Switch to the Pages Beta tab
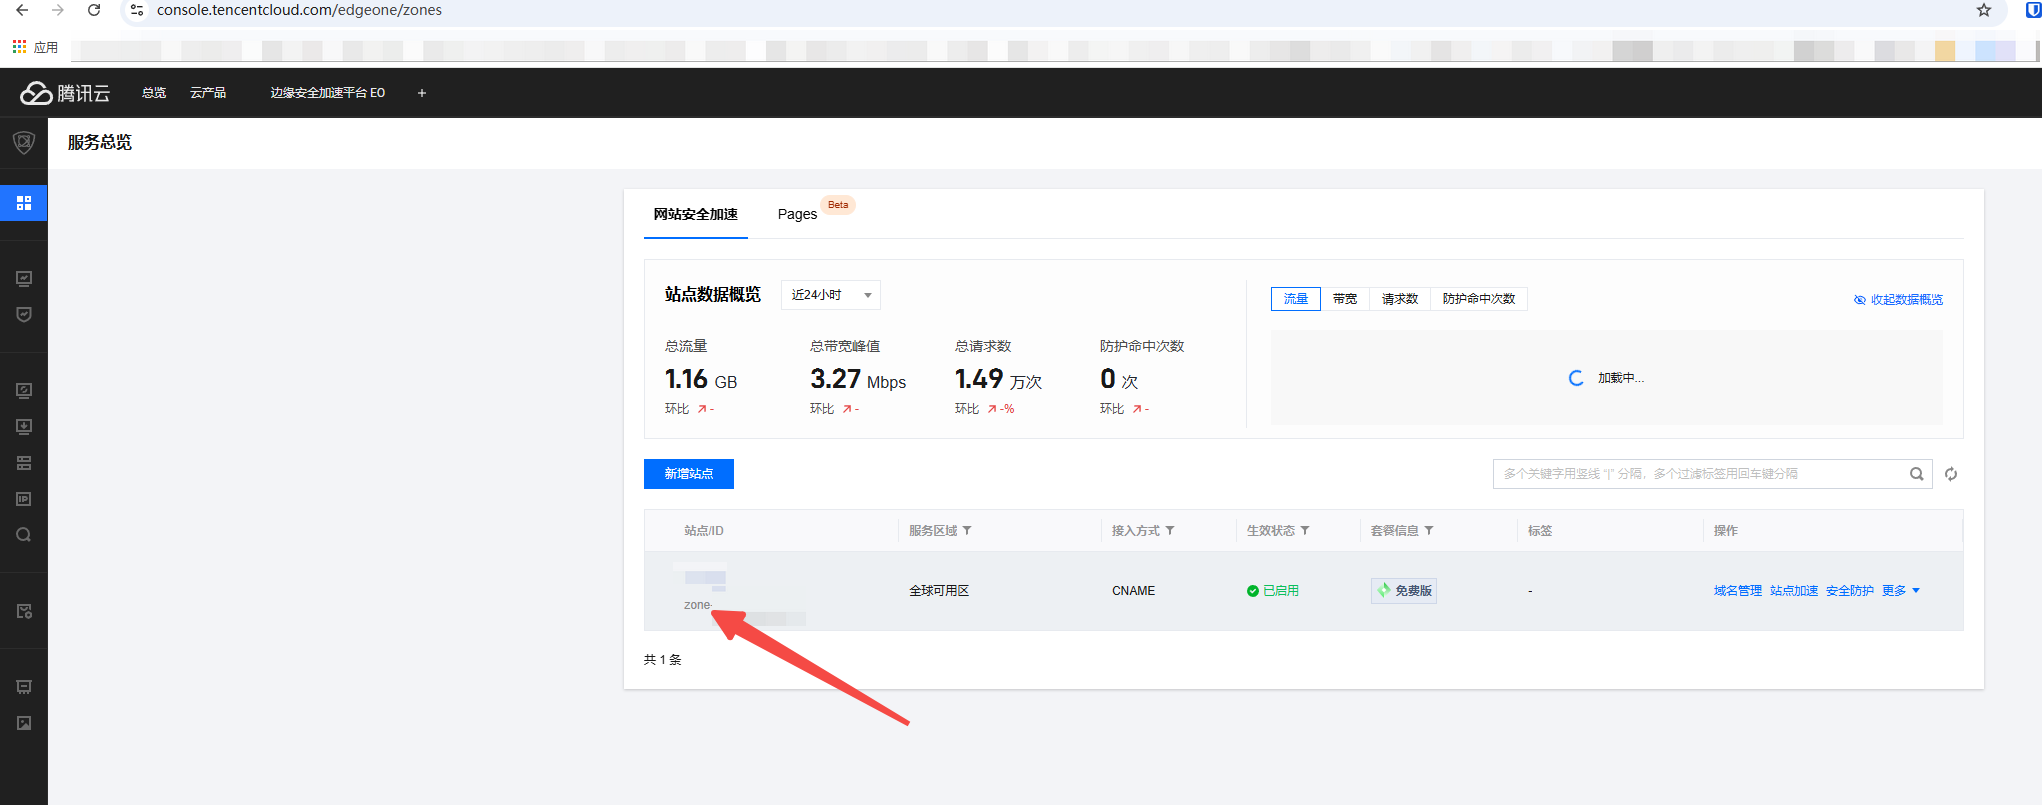Viewport: 2042px width, 805px height. pos(815,213)
